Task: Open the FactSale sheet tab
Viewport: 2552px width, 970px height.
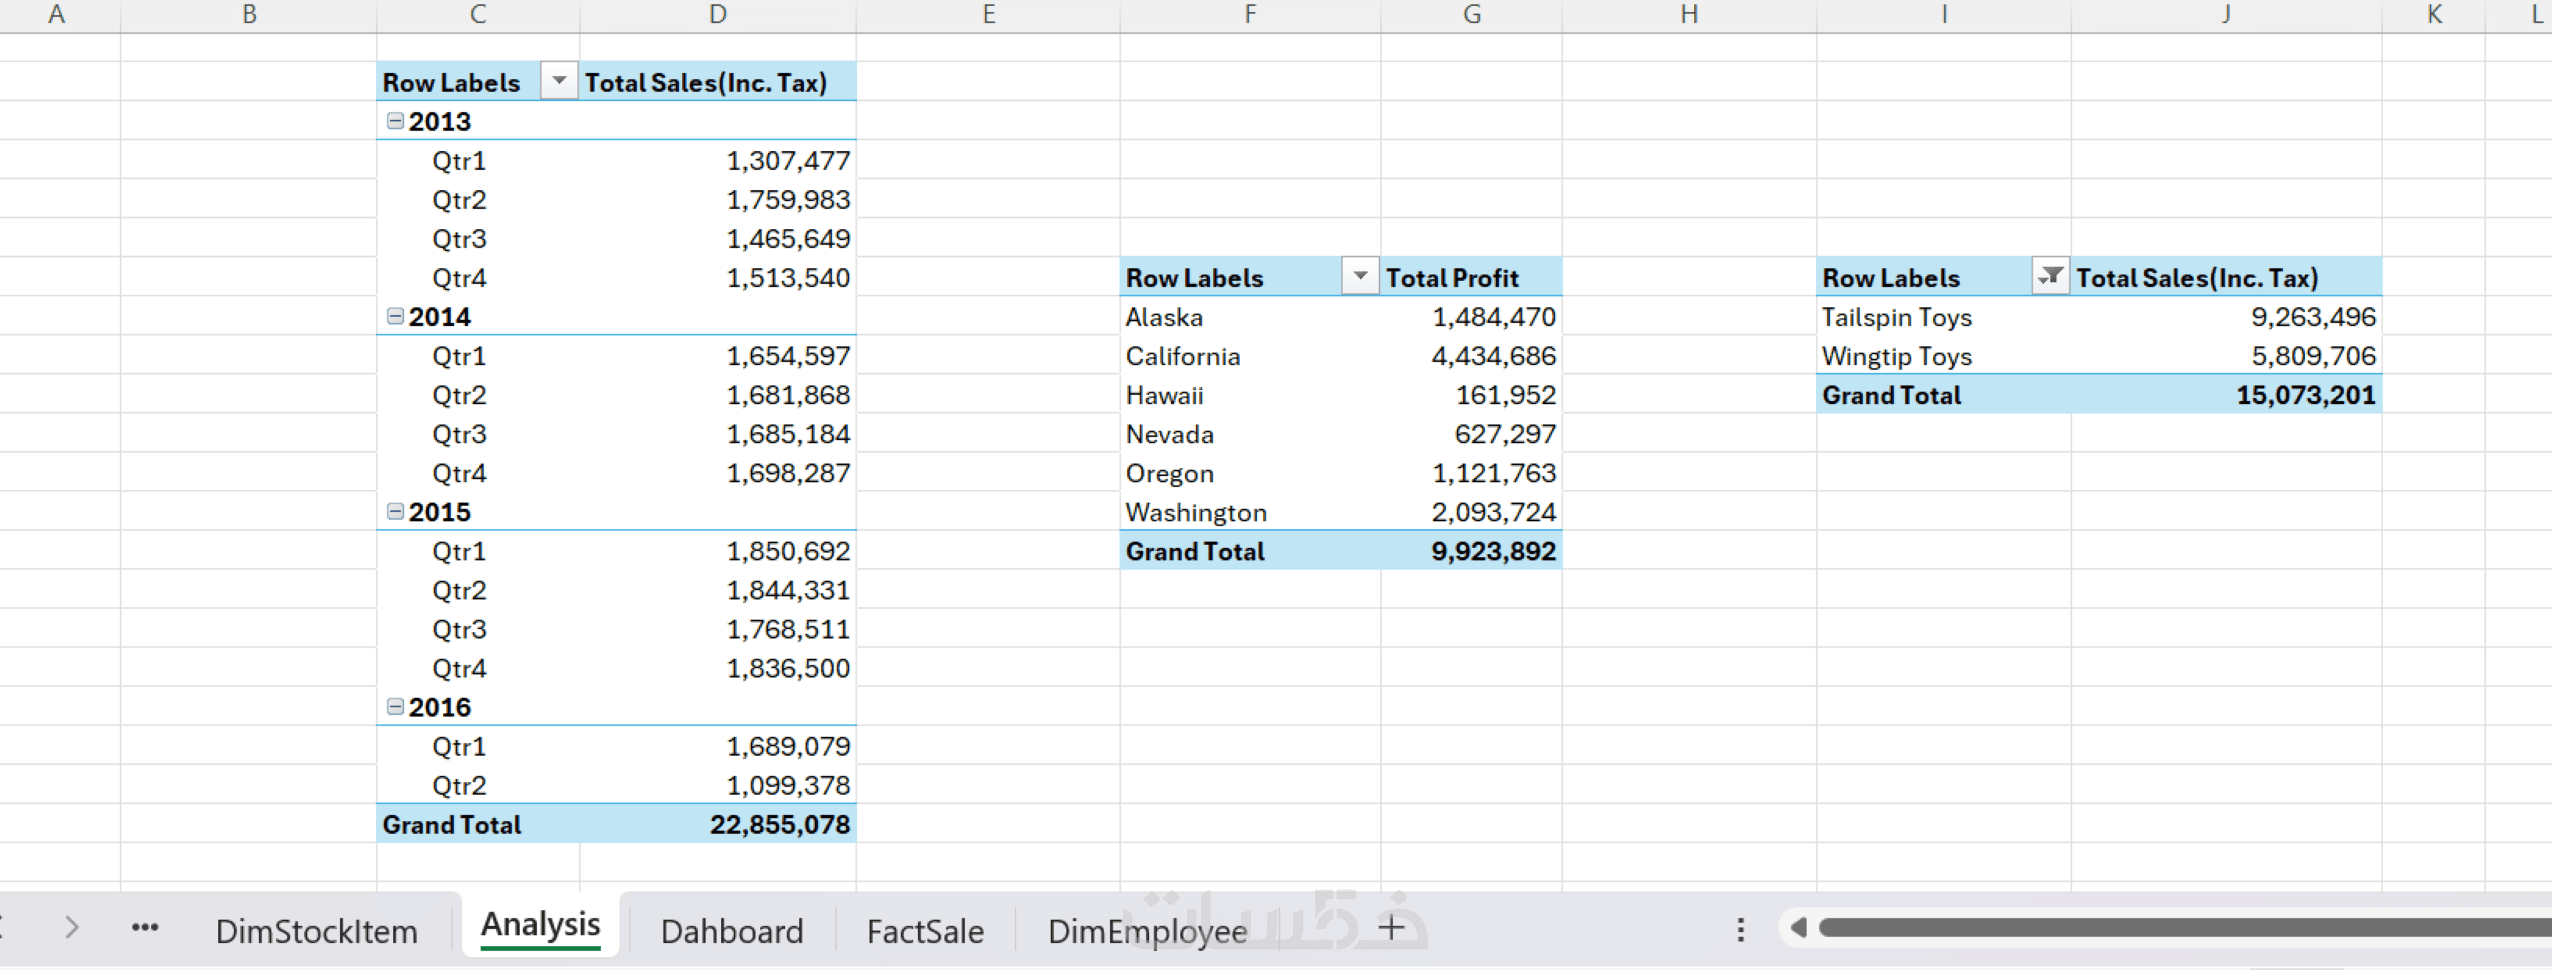Action: click(925, 931)
